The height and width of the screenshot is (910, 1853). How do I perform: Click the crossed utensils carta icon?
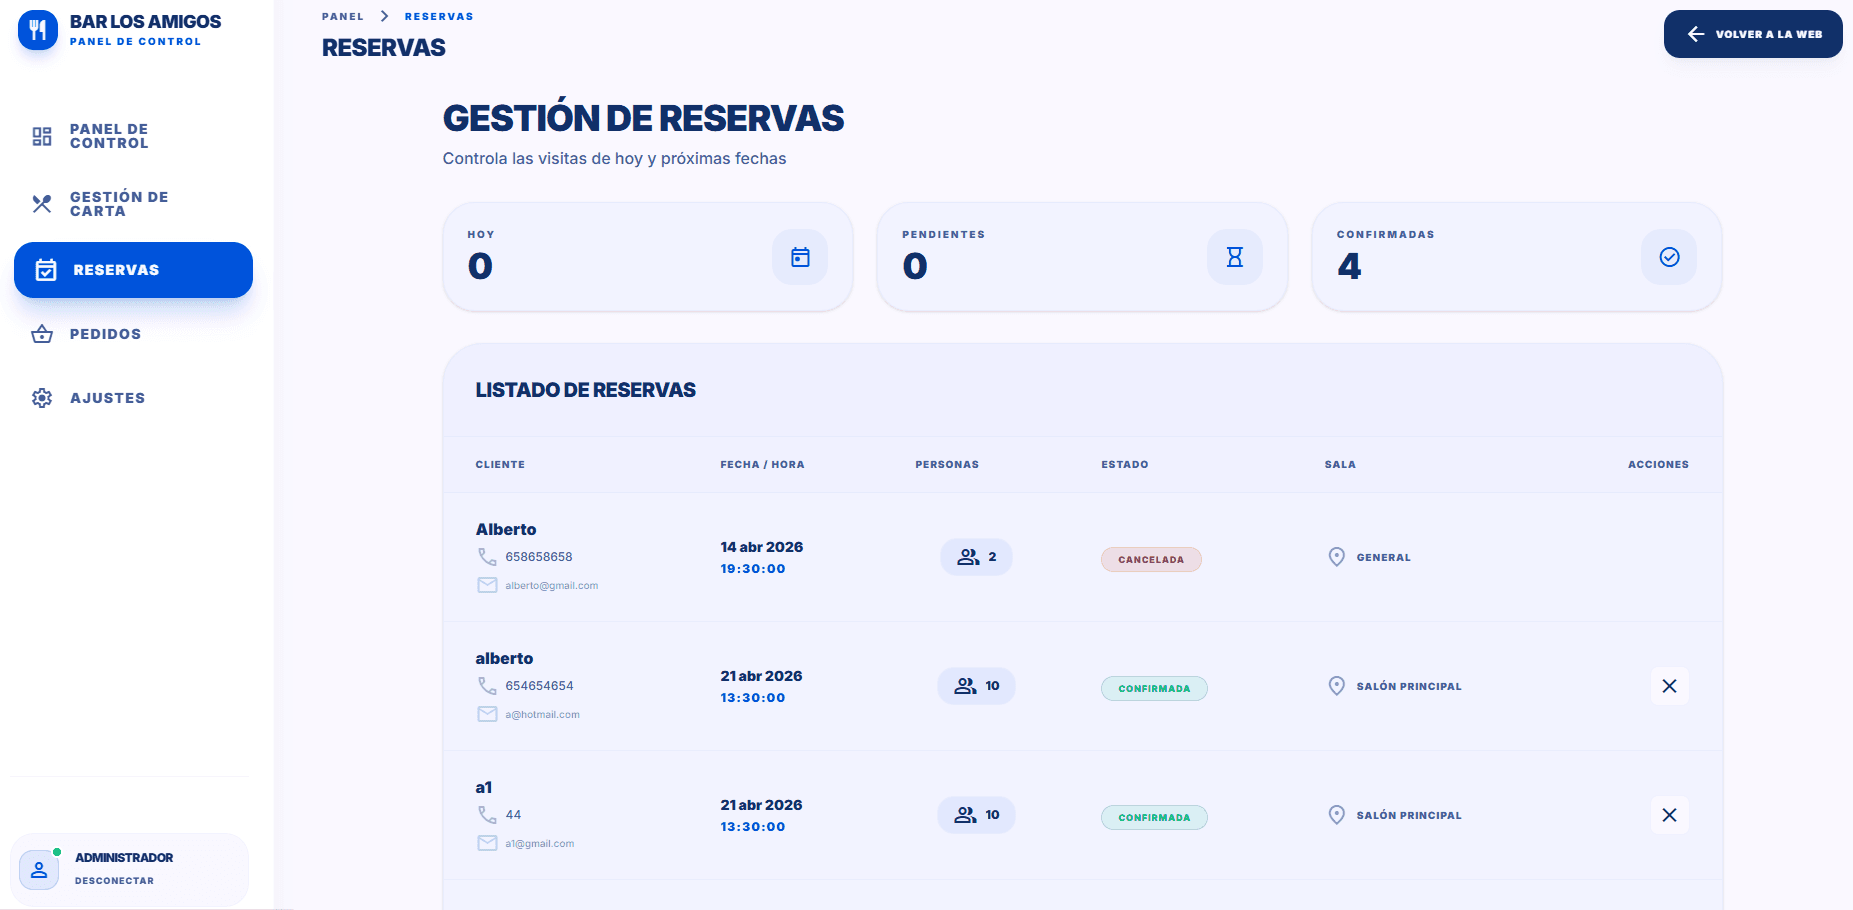[x=42, y=204]
